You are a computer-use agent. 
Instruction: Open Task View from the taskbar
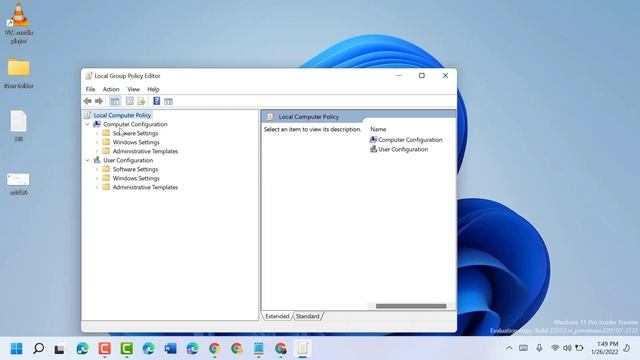pos(60,349)
